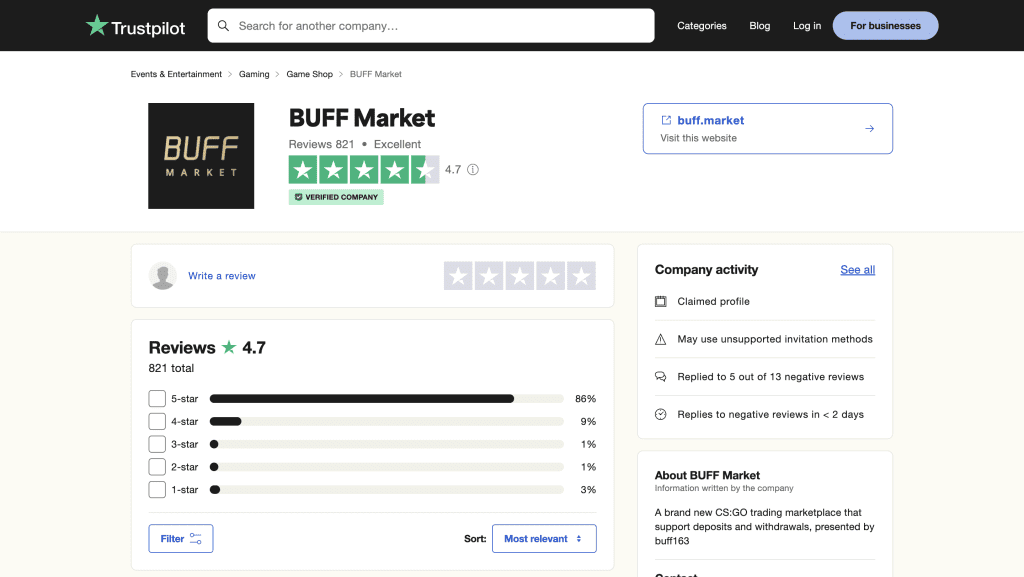This screenshot has height=577, width=1024.
Task: Click the Verified Company badge
Action: (x=335, y=197)
